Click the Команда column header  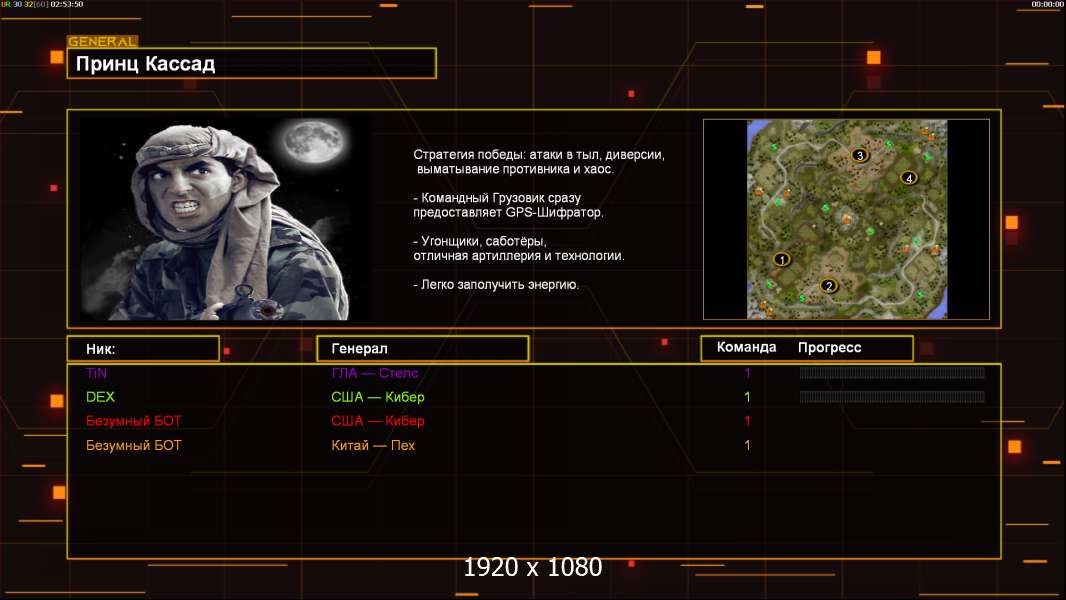746,348
